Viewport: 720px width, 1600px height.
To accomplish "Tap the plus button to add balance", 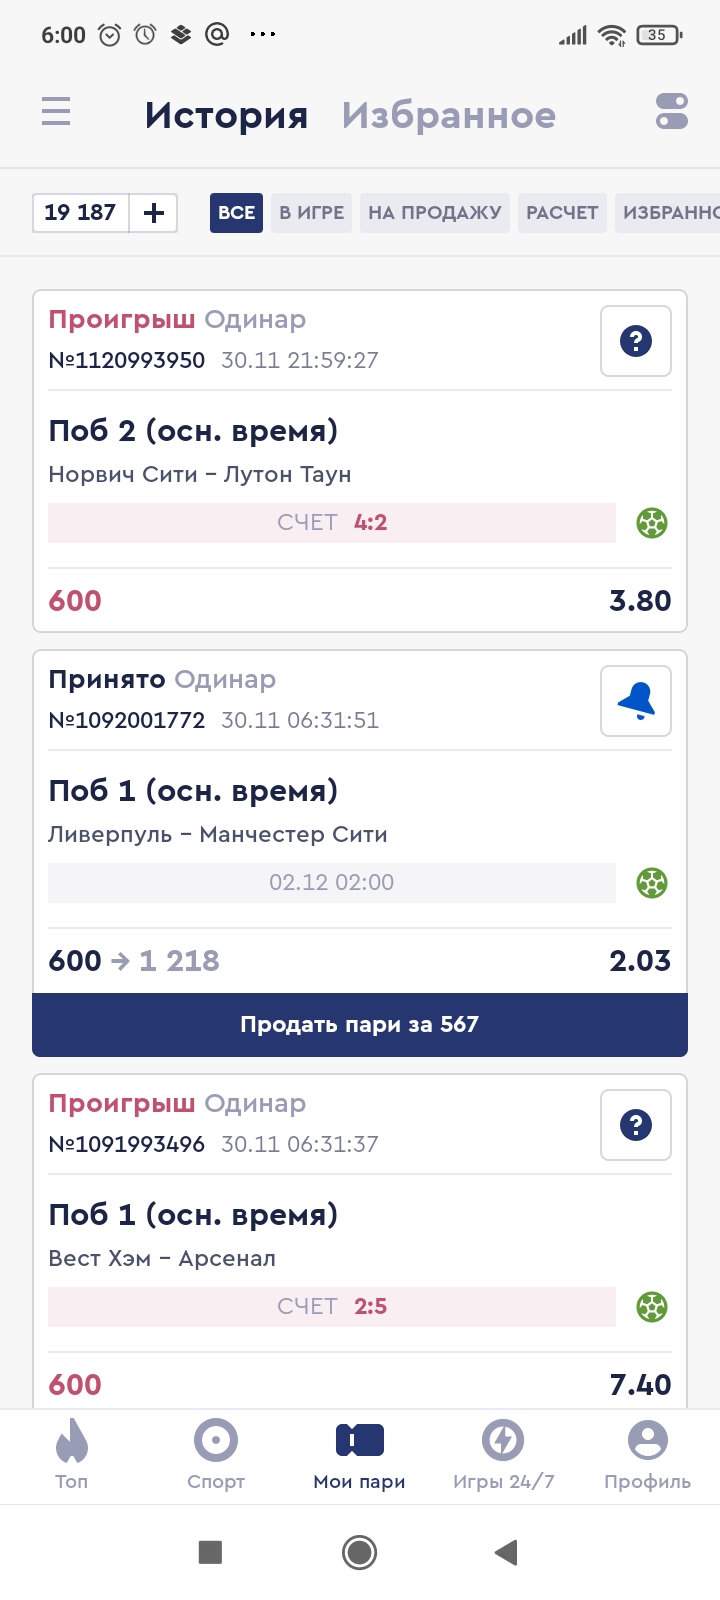I will tap(154, 213).
